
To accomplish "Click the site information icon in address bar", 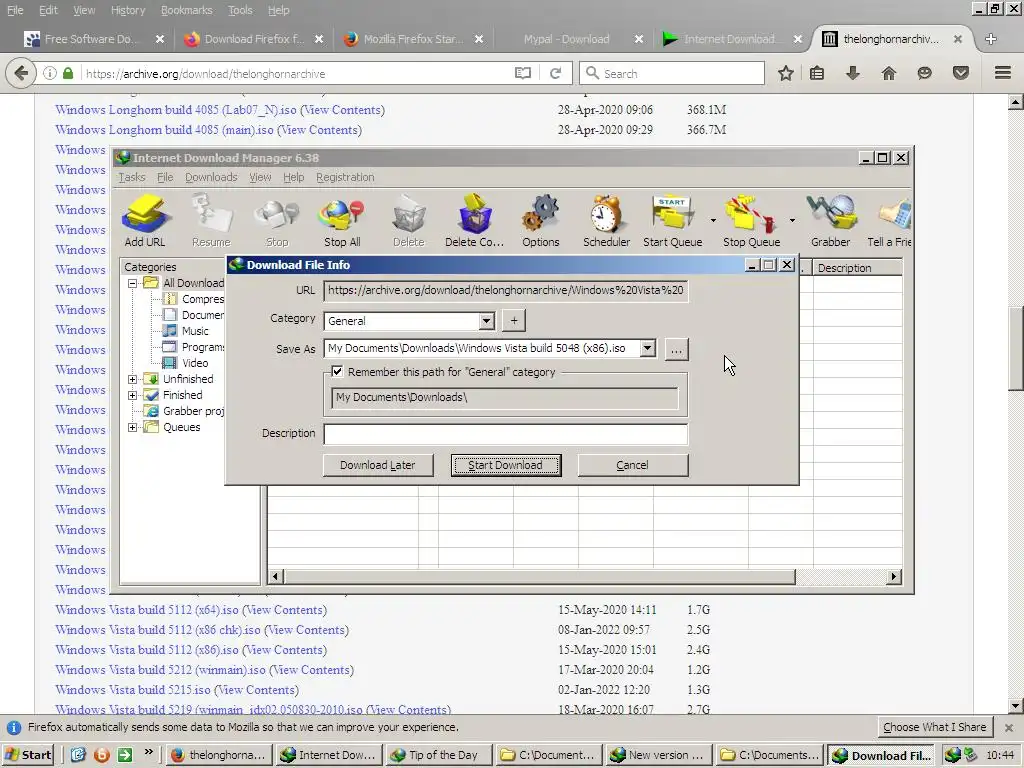I will [50, 73].
